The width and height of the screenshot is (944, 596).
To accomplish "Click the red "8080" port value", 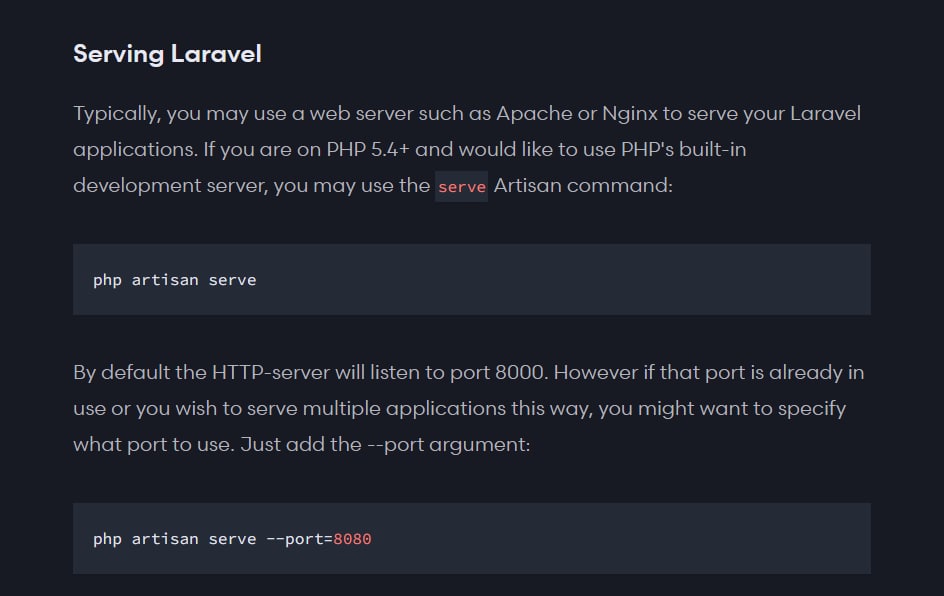I will click(x=352, y=539).
